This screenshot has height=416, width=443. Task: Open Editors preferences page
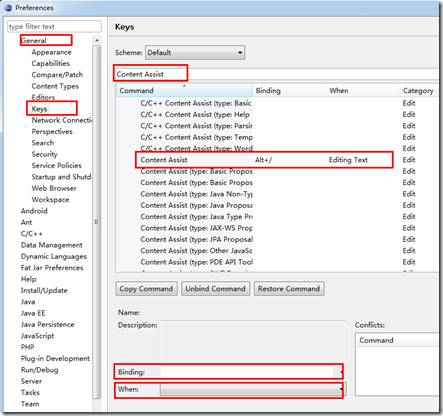[x=43, y=97]
